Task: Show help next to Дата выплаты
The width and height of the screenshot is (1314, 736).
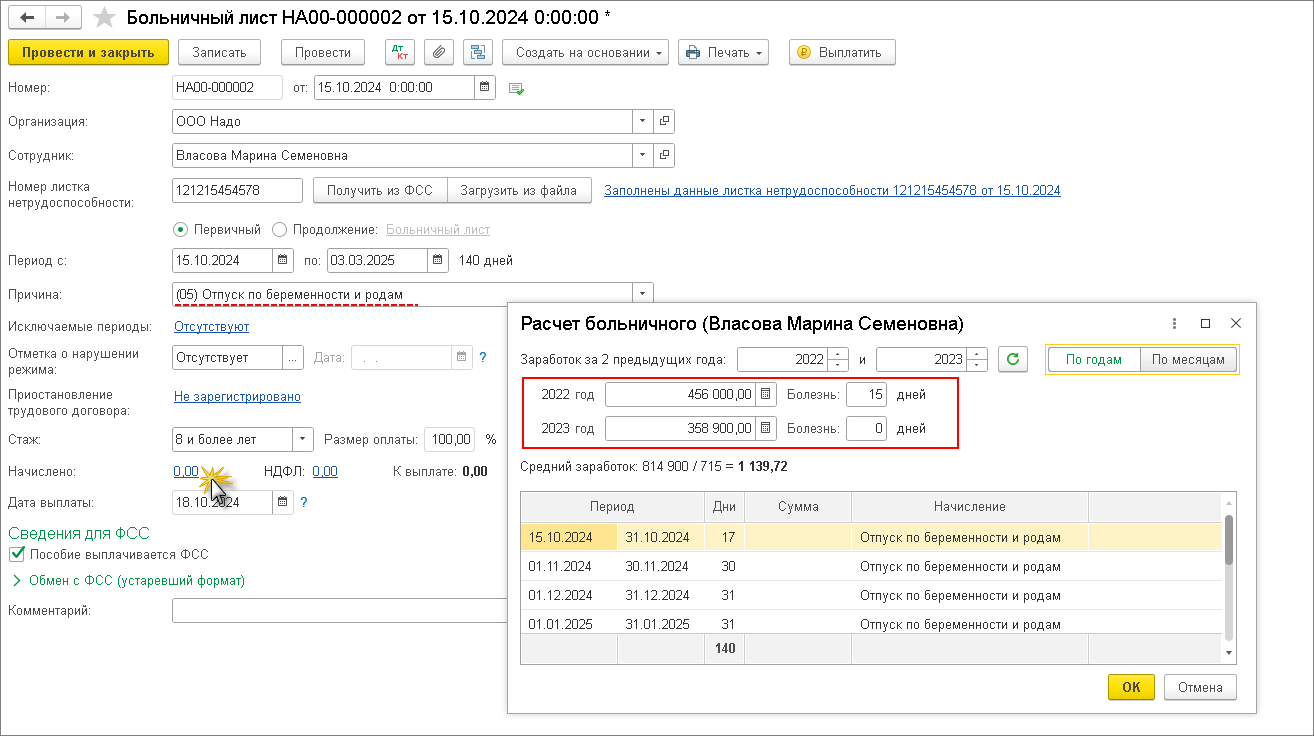Action: 304,502
